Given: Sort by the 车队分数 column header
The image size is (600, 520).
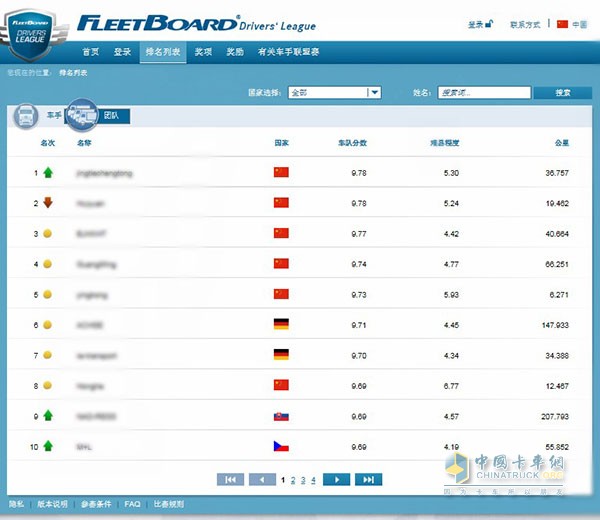Looking at the screenshot, I should pos(352,143).
